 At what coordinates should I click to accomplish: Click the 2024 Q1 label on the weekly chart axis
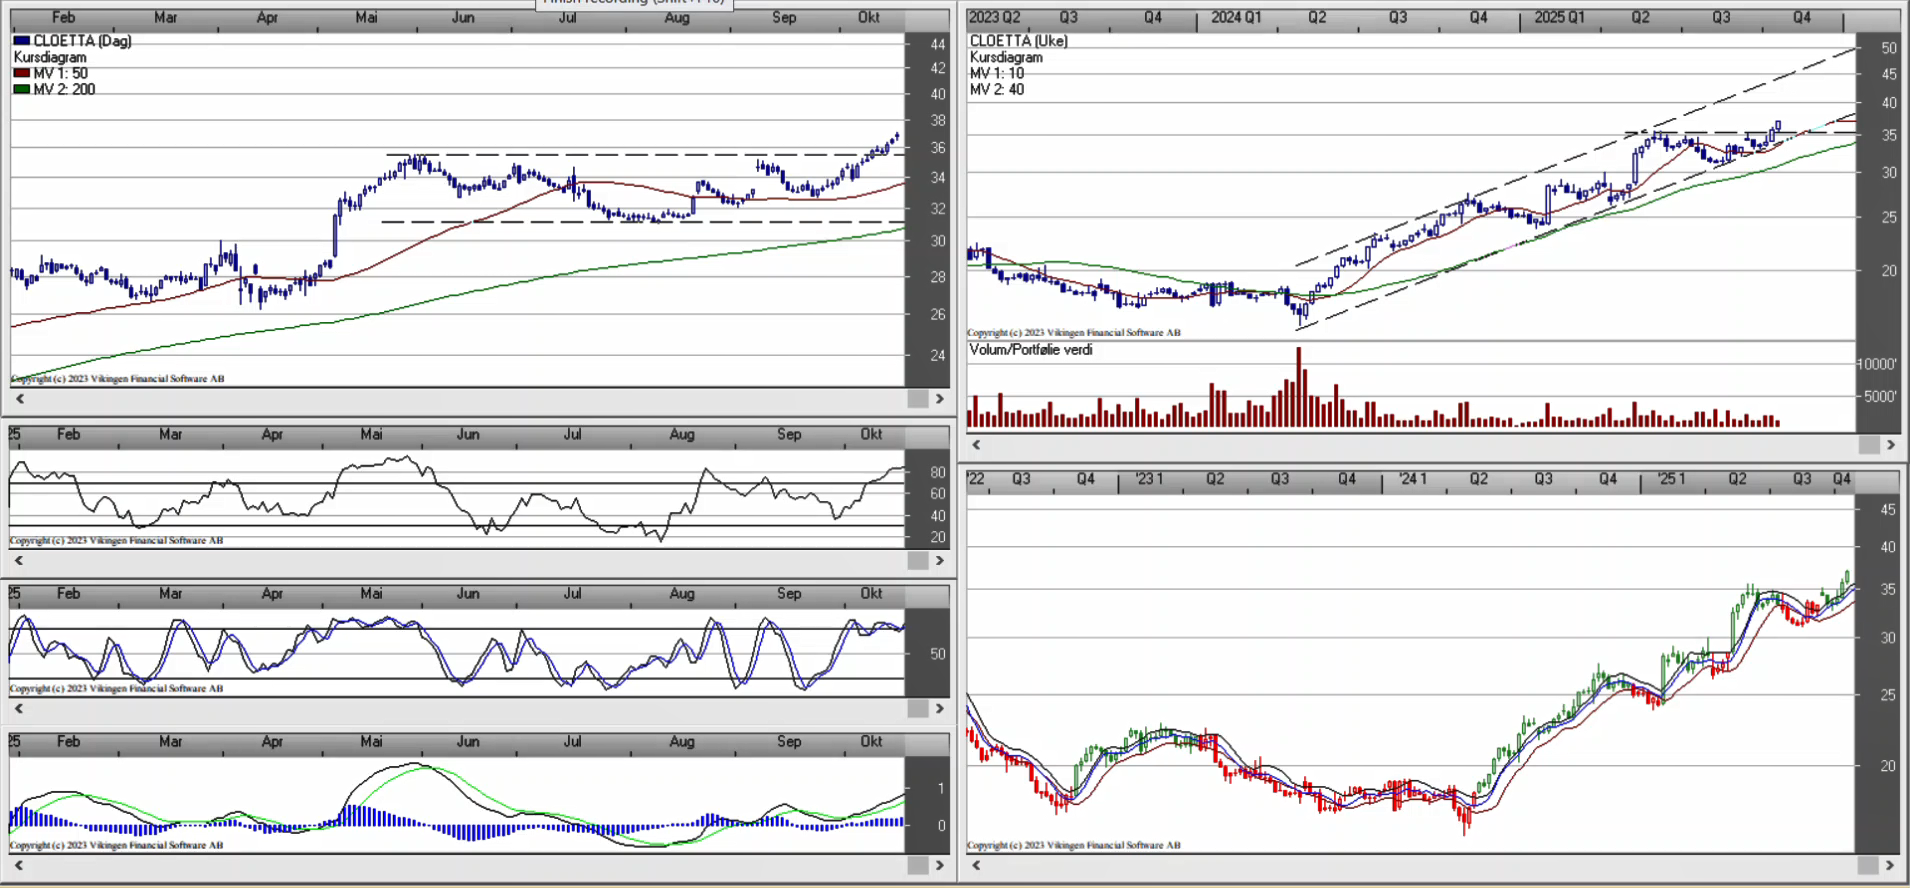tap(1236, 17)
